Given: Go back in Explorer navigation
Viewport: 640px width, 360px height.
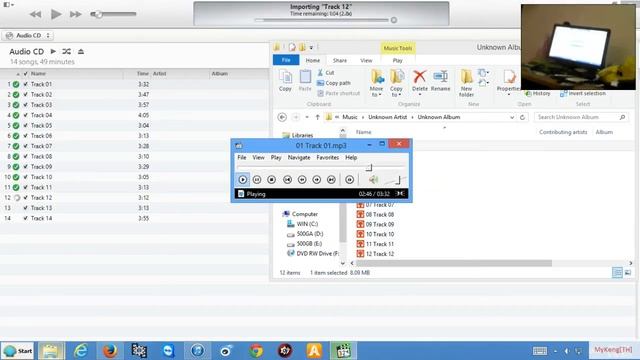Looking at the screenshot, I should (282, 118).
